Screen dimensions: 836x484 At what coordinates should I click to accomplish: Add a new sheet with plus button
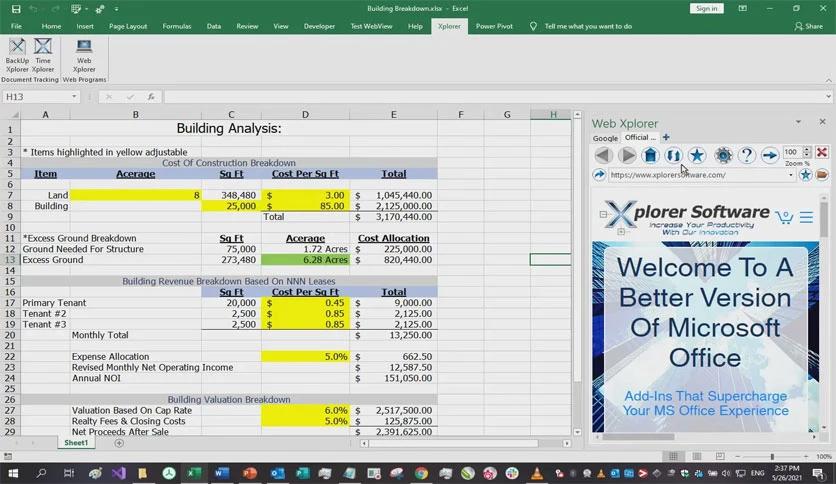click(x=119, y=443)
